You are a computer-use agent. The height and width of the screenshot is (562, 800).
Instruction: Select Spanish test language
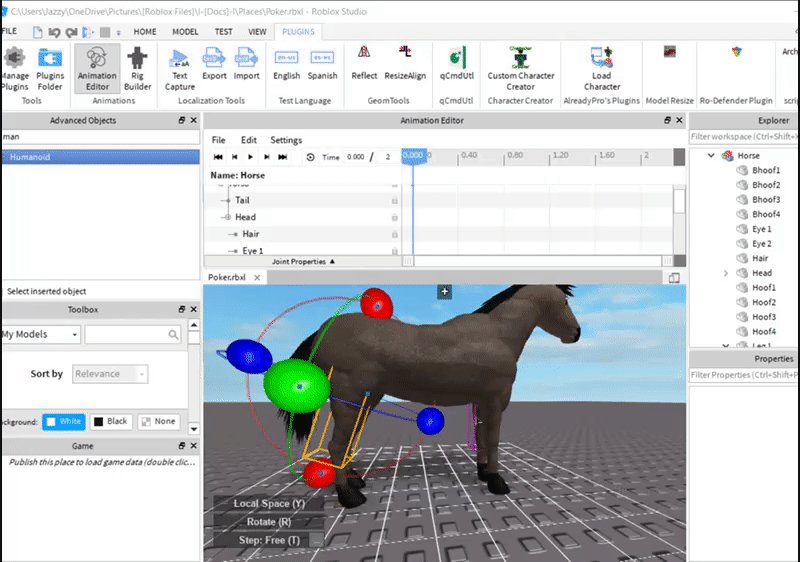click(x=322, y=63)
